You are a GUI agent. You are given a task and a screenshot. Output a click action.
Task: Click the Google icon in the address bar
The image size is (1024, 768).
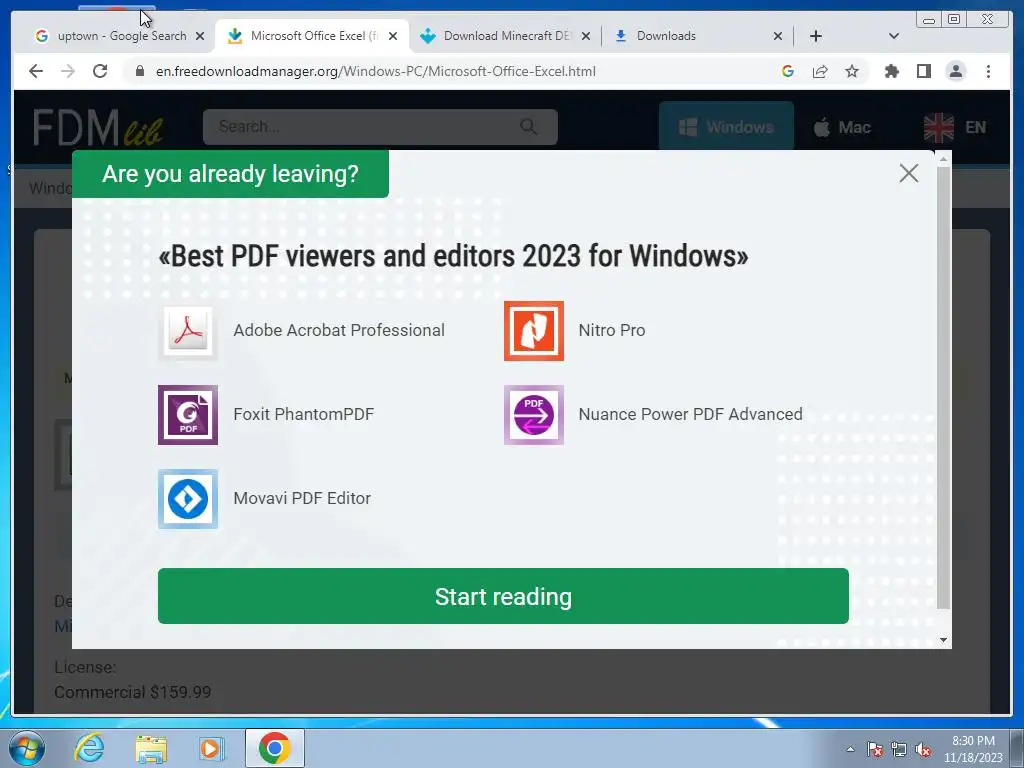[788, 71]
